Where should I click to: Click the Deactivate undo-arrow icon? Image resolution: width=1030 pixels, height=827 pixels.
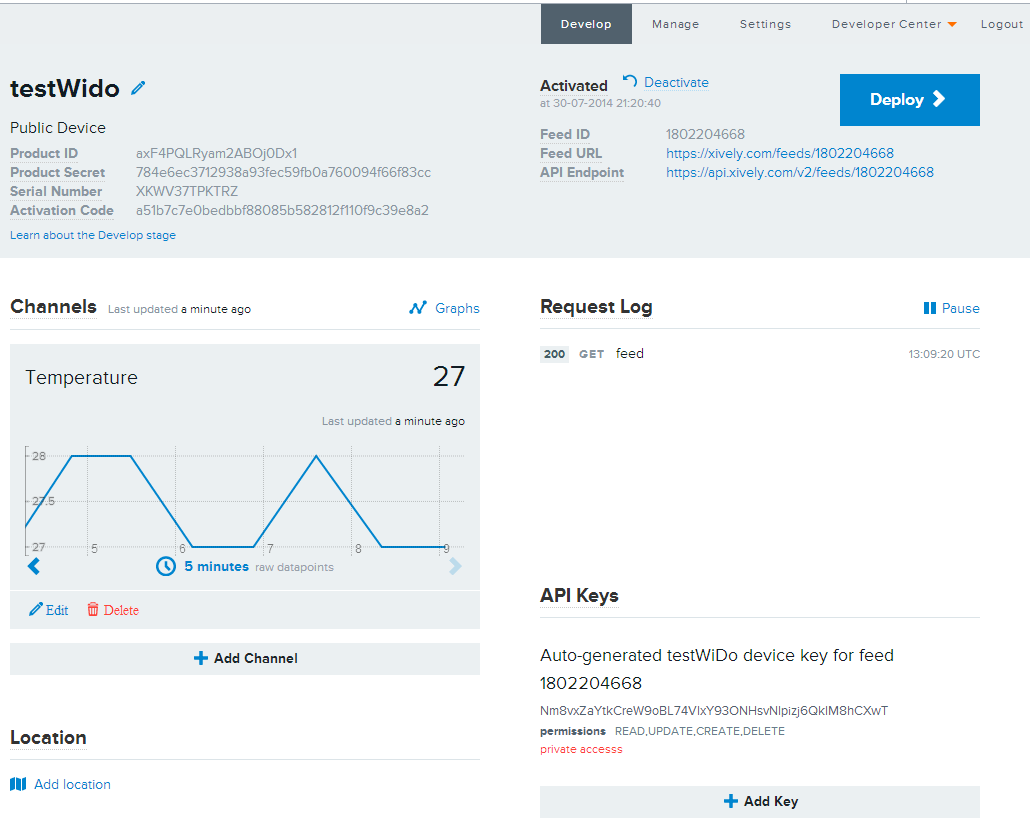629,81
